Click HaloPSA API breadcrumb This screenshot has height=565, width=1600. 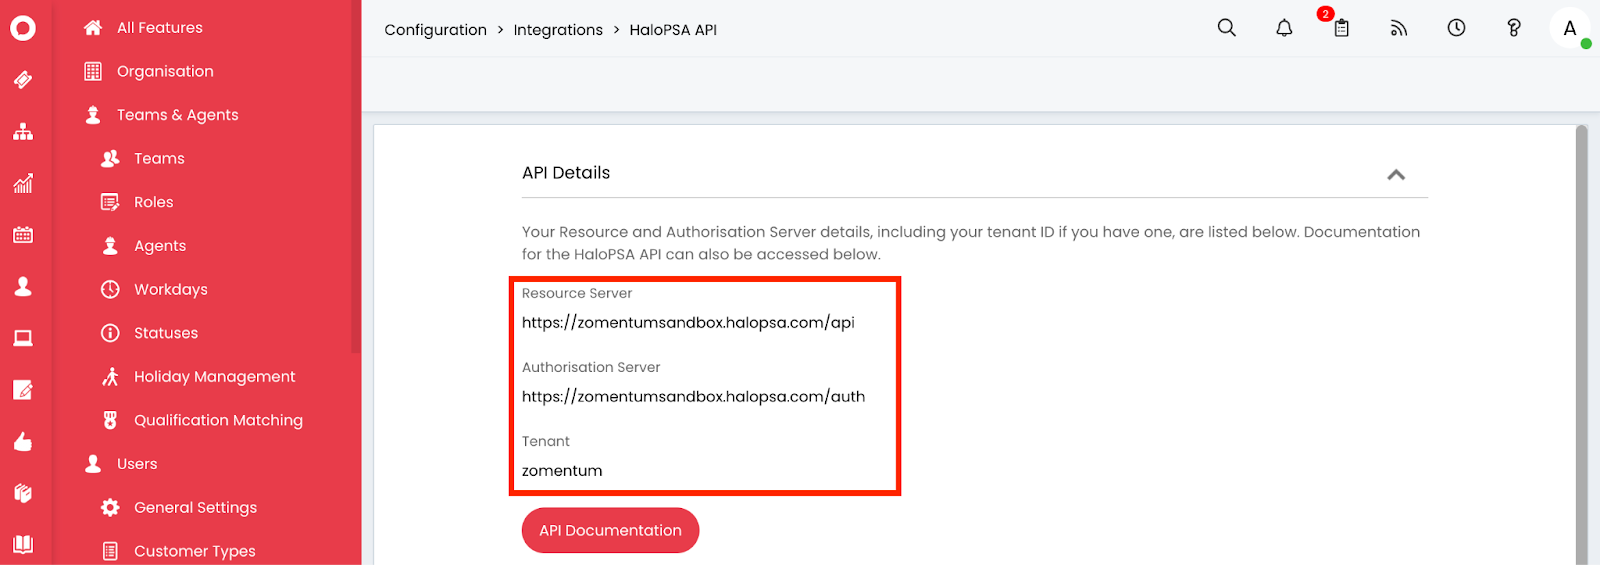[x=673, y=30]
